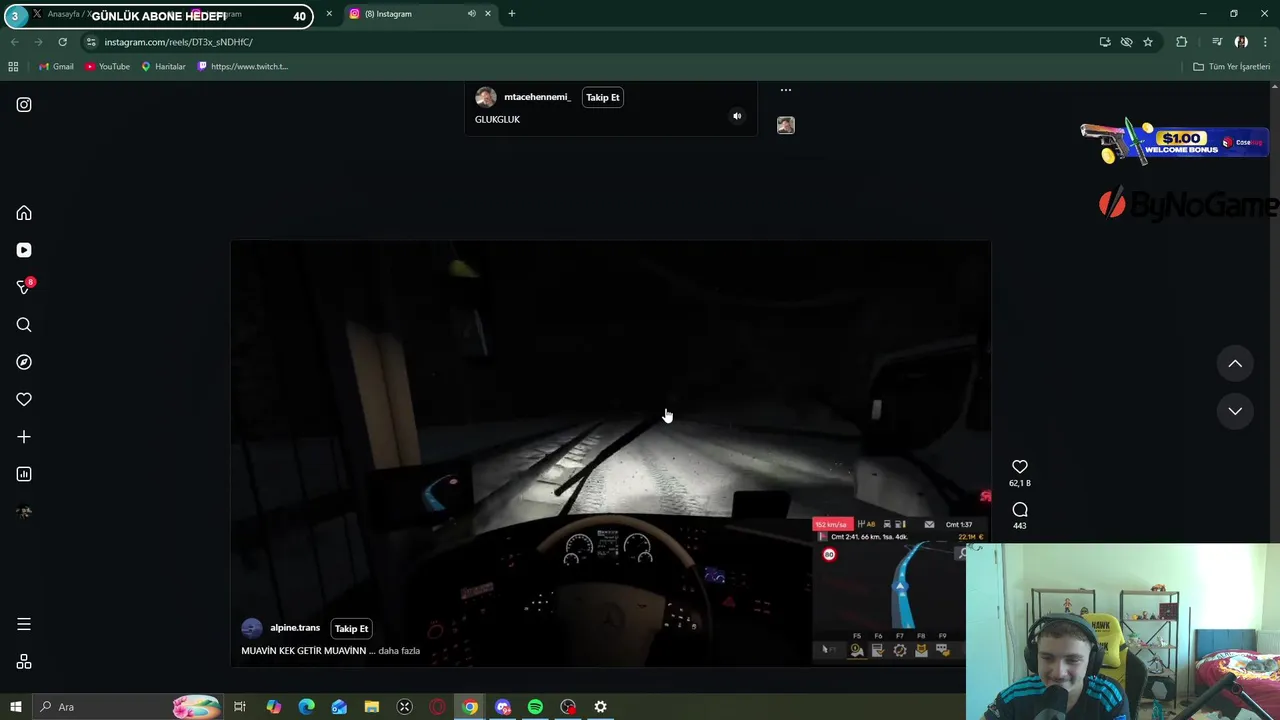The image size is (1280, 720).
Task: Open the Explore compass icon
Action: pyautogui.click(x=24, y=362)
